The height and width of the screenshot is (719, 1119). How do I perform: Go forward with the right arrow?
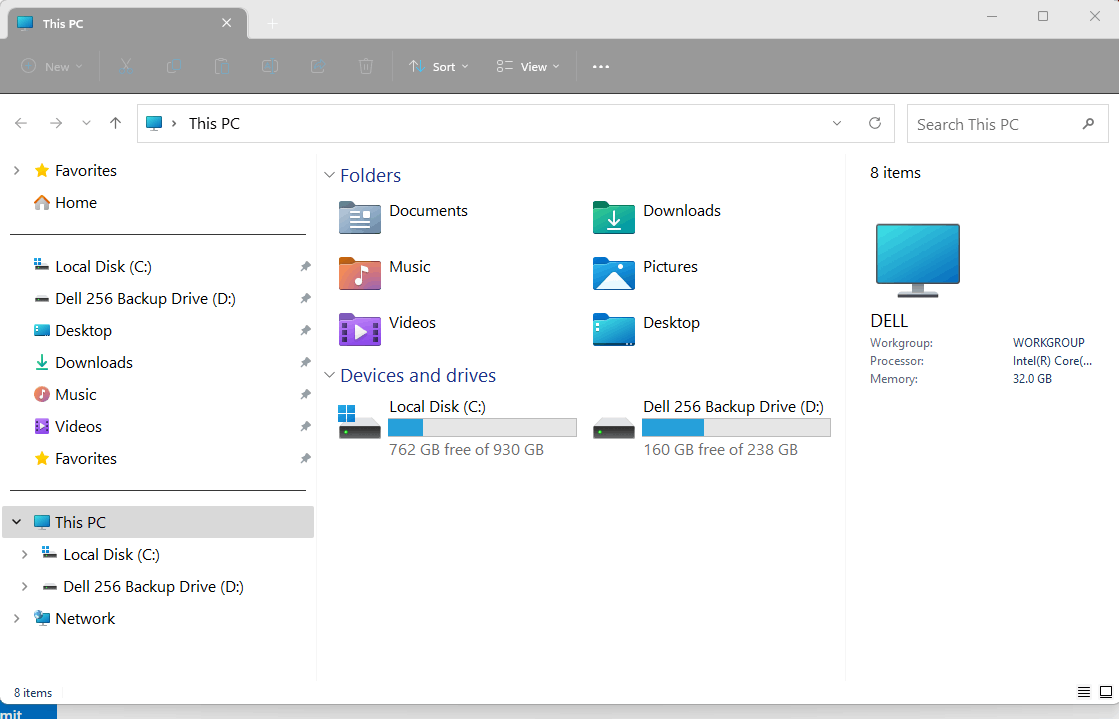click(x=56, y=124)
